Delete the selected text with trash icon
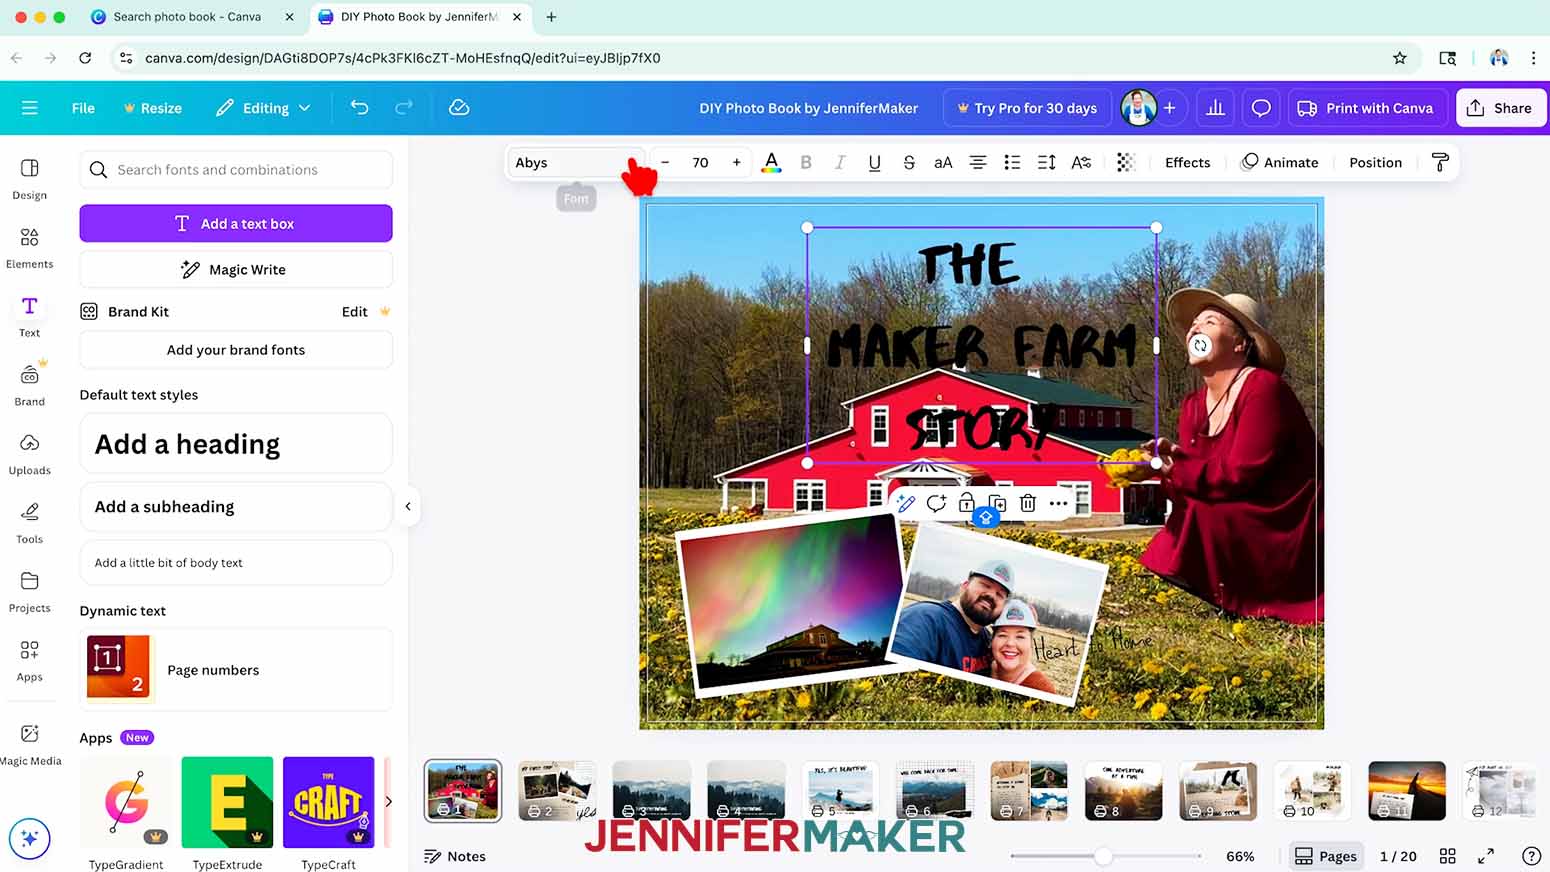 click(1027, 503)
